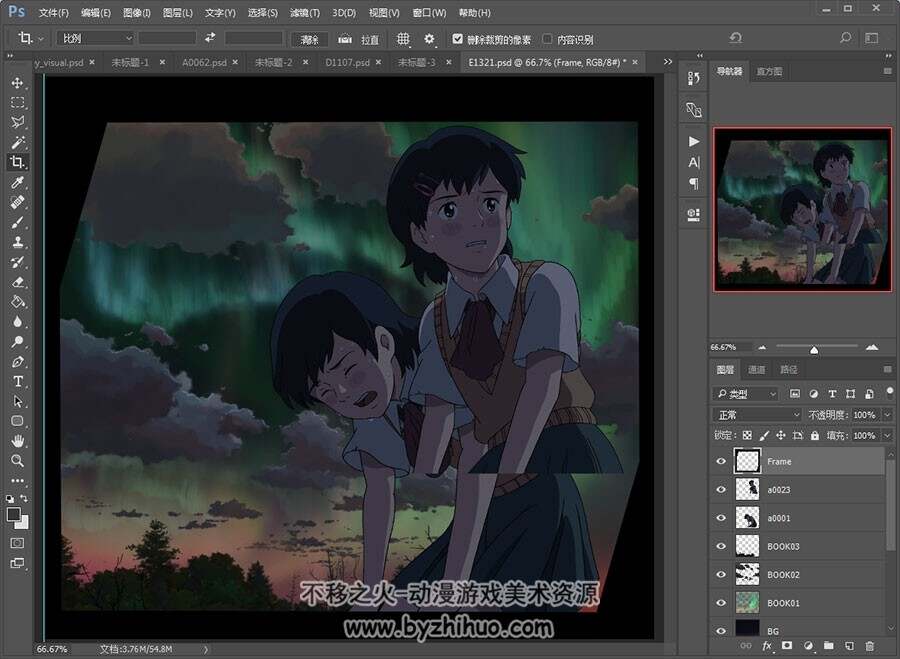The height and width of the screenshot is (659, 900).
Task: Hide the a0023 layer
Action: coord(721,490)
